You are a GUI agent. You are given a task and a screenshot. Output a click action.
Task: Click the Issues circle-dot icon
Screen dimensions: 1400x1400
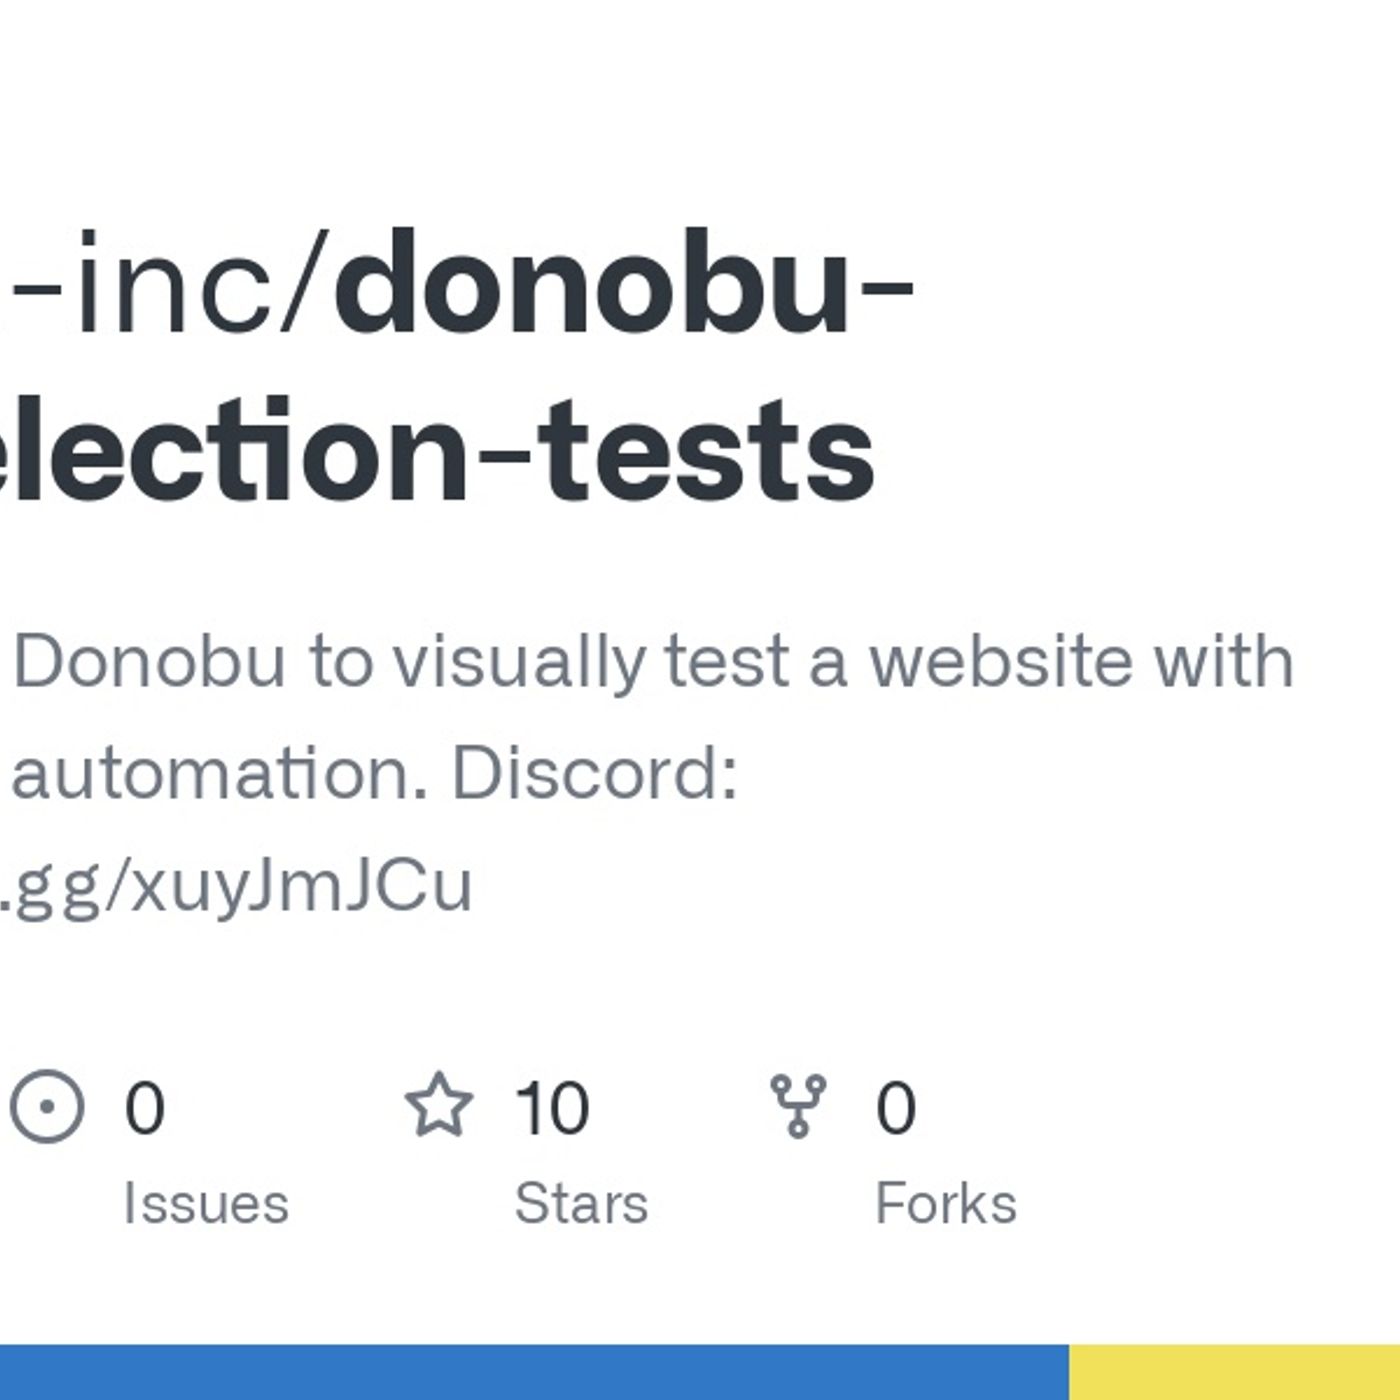tap(47, 1106)
